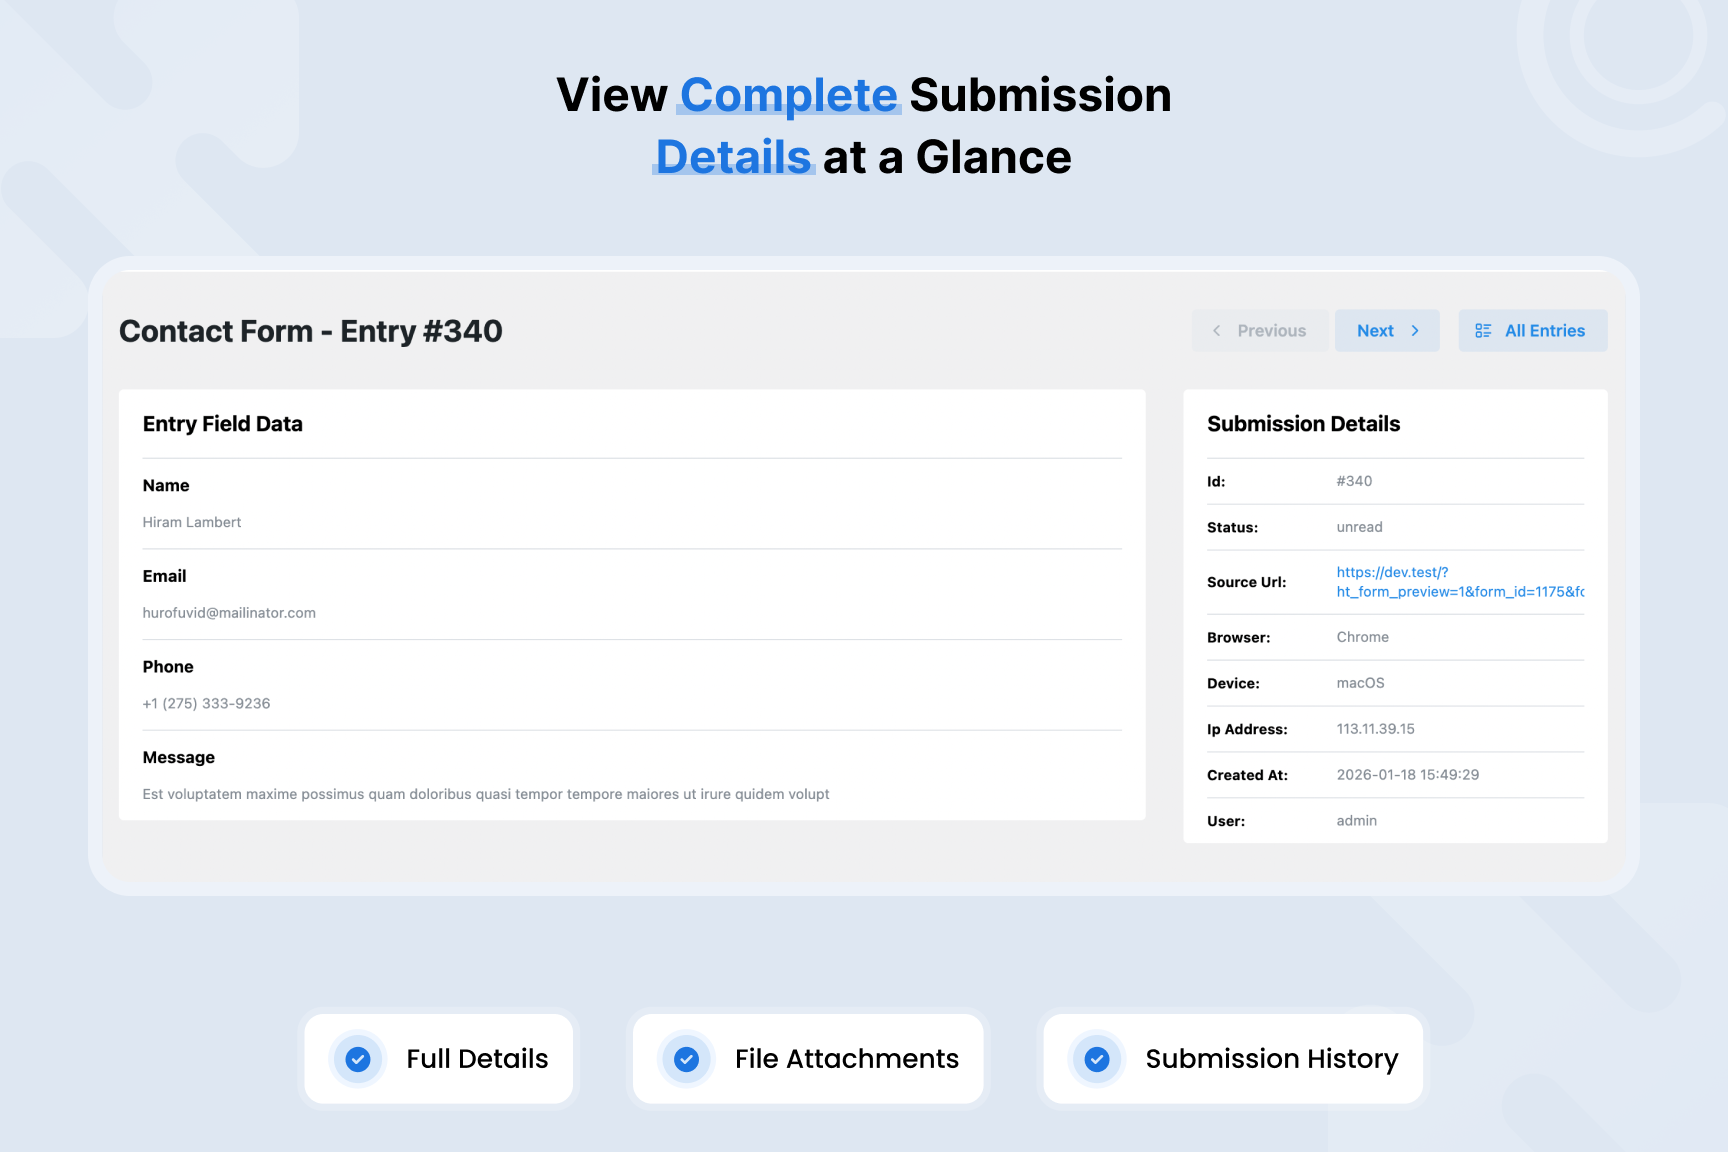The height and width of the screenshot is (1152, 1728).
Task: Click the email hurofuvid@mailinator.com
Action: click(x=229, y=613)
